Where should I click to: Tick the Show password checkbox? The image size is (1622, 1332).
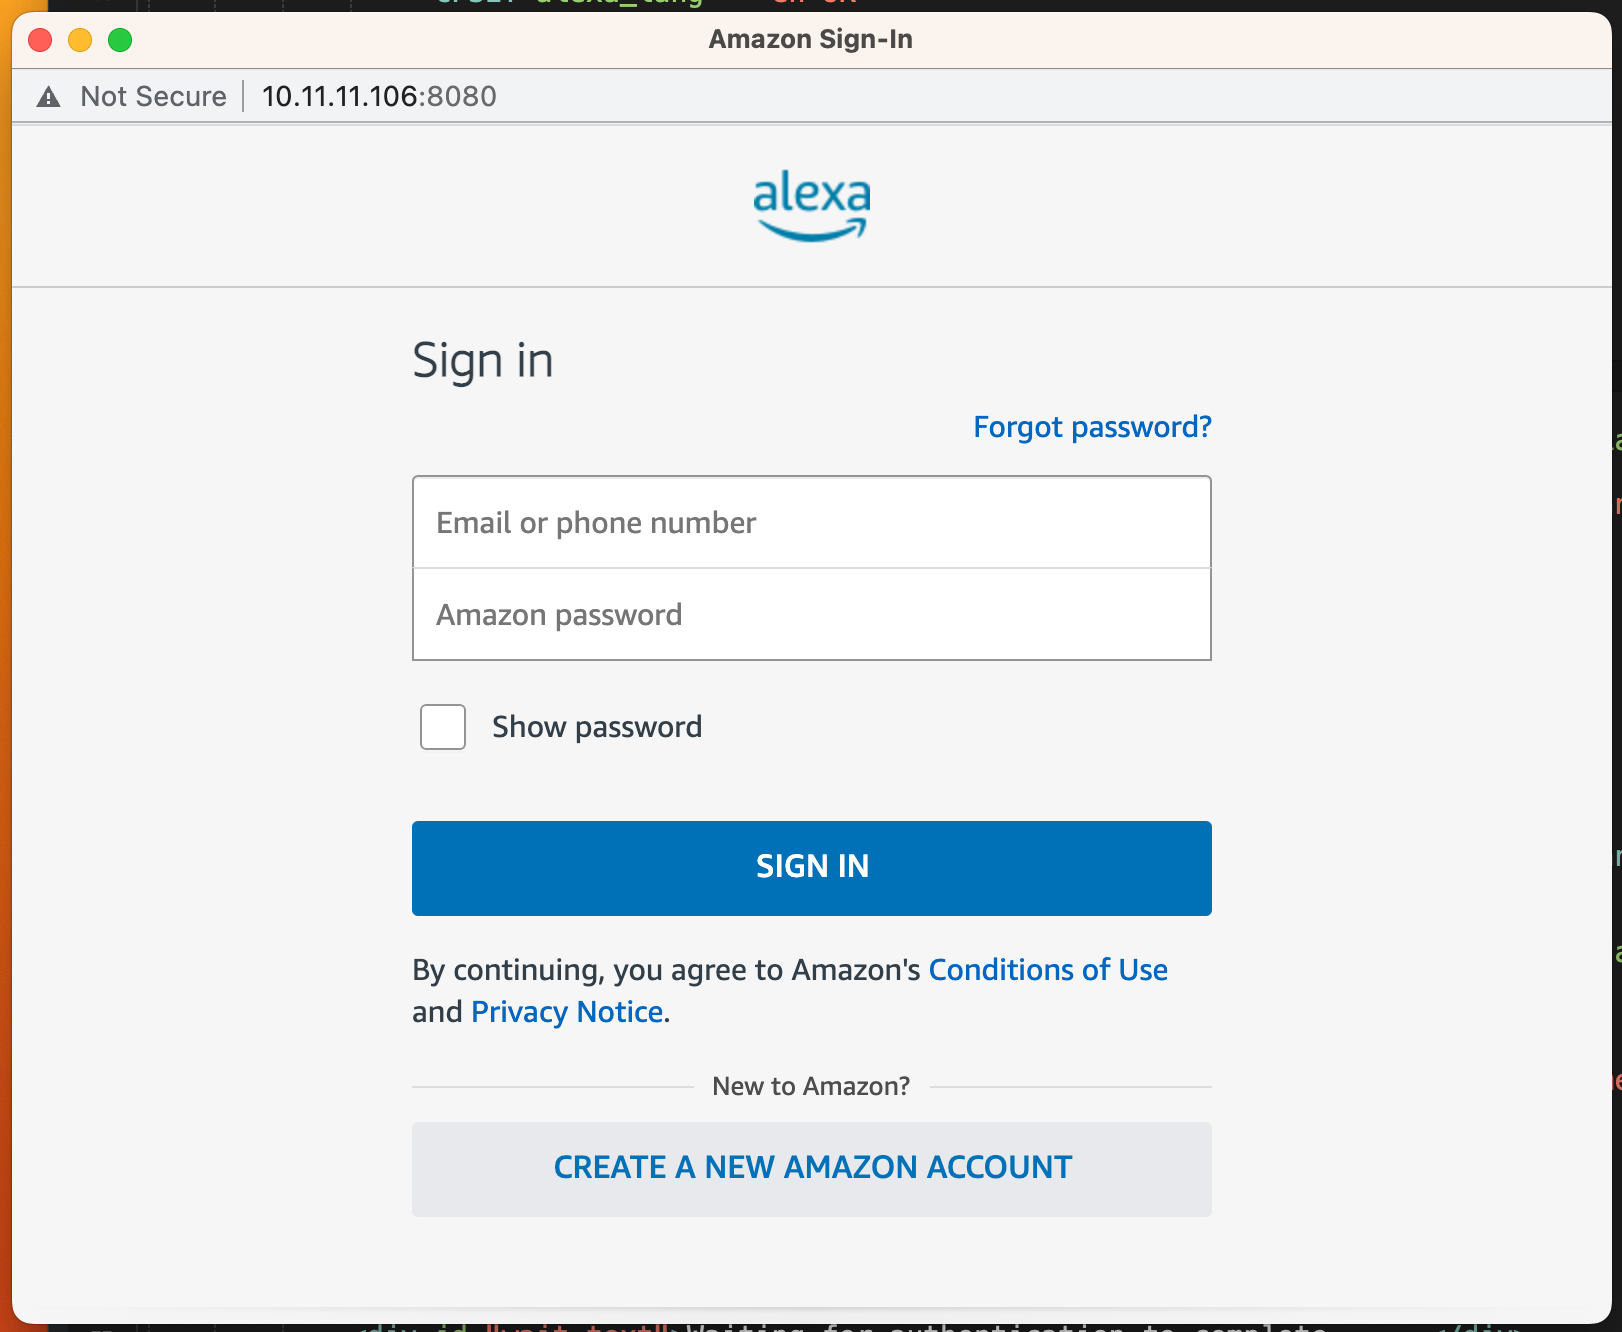point(443,727)
